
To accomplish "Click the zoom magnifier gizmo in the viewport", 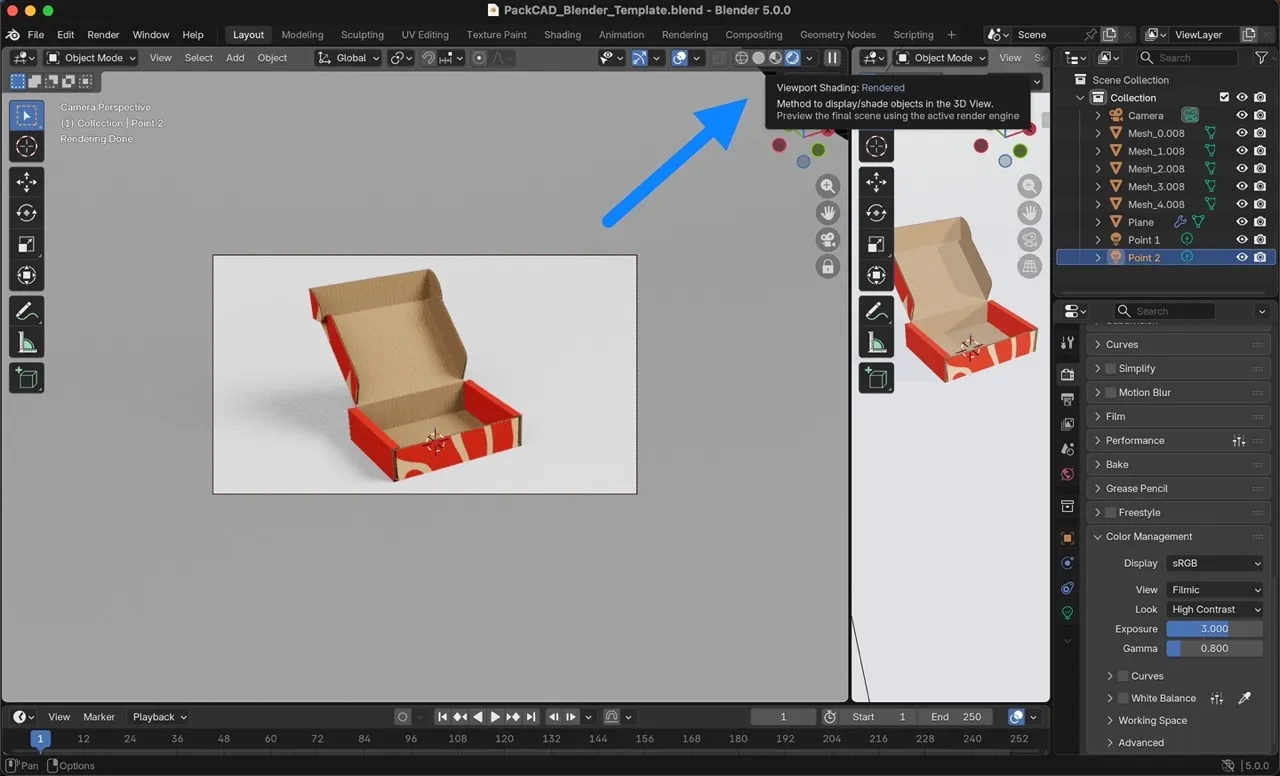I will pos(827,185).
